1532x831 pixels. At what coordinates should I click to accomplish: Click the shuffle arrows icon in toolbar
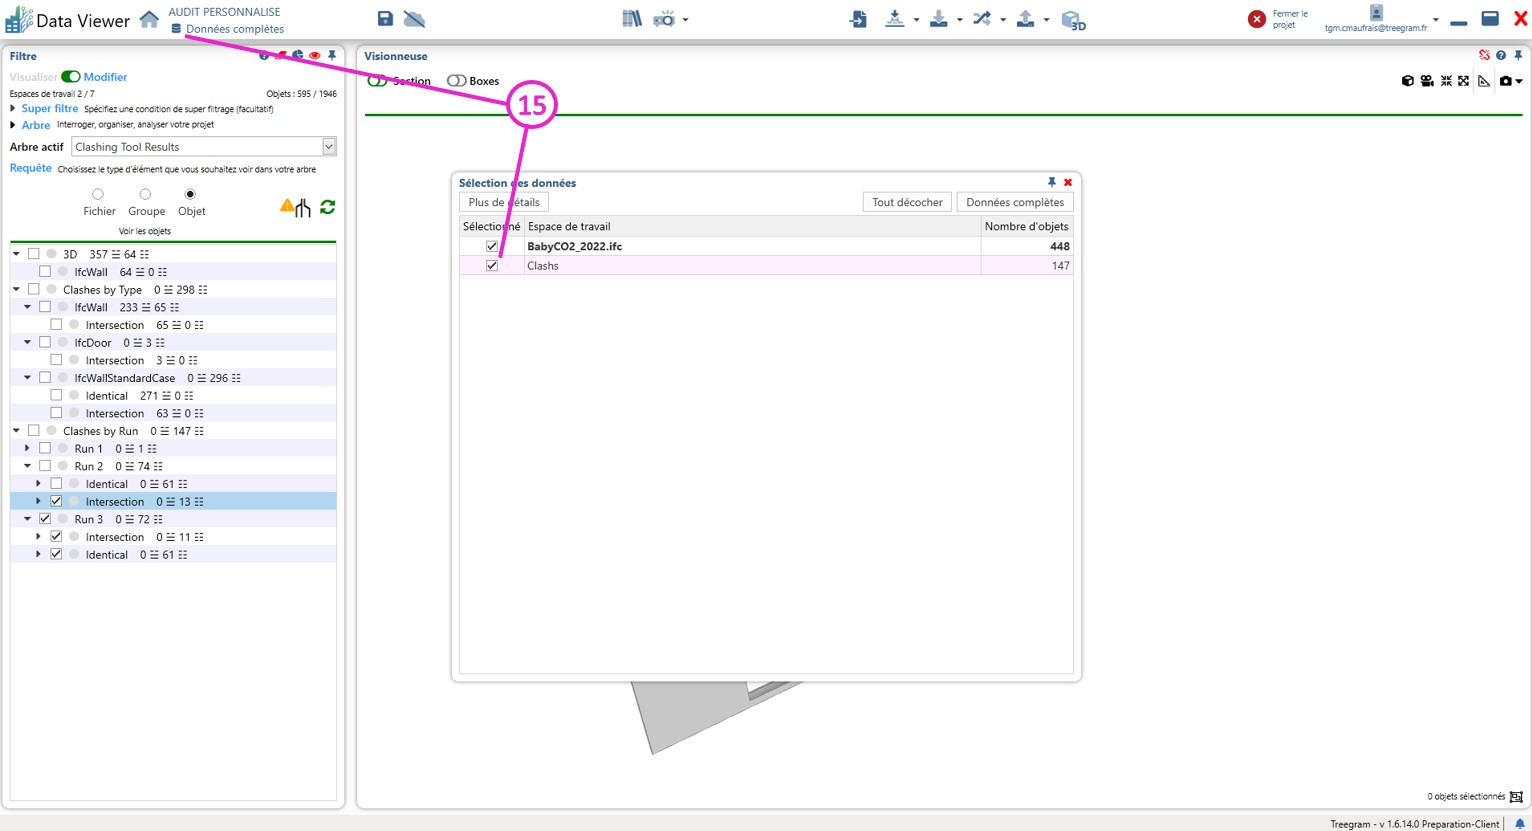982,19
